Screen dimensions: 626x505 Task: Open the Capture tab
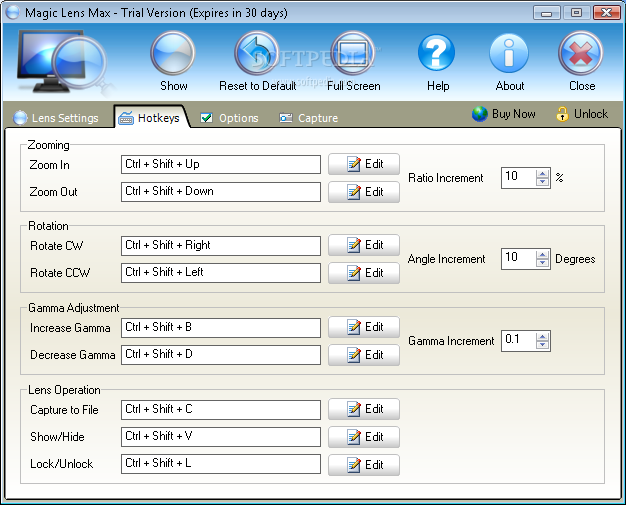click(309, 118)
